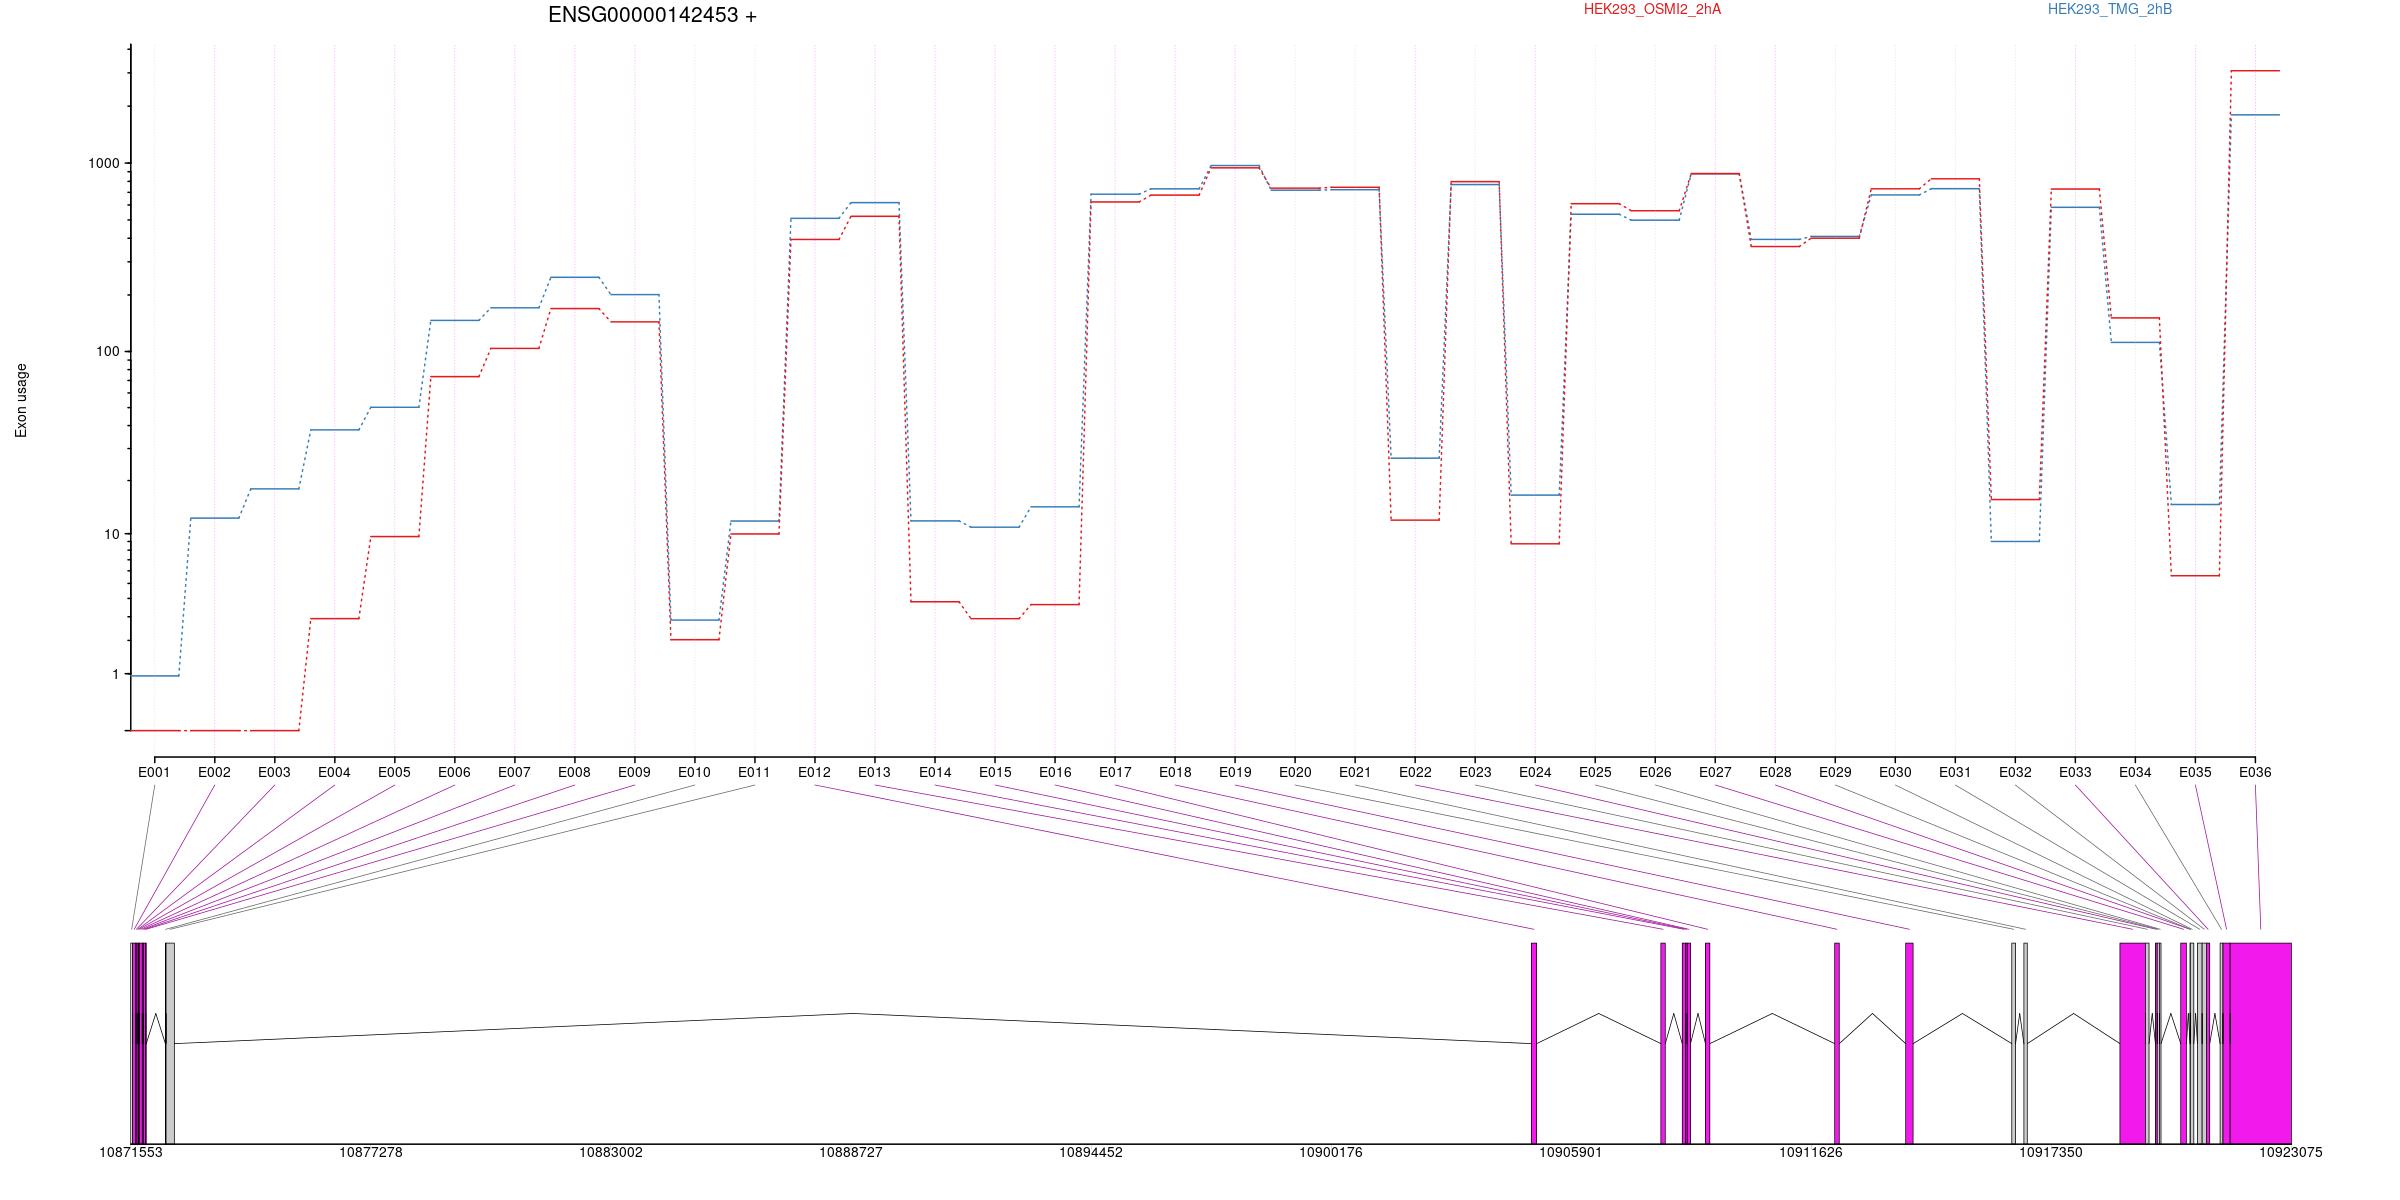Click exon label E019
Image resolution: width=2400 pixels, height=1200 pixels.
tap(1235, 773)
